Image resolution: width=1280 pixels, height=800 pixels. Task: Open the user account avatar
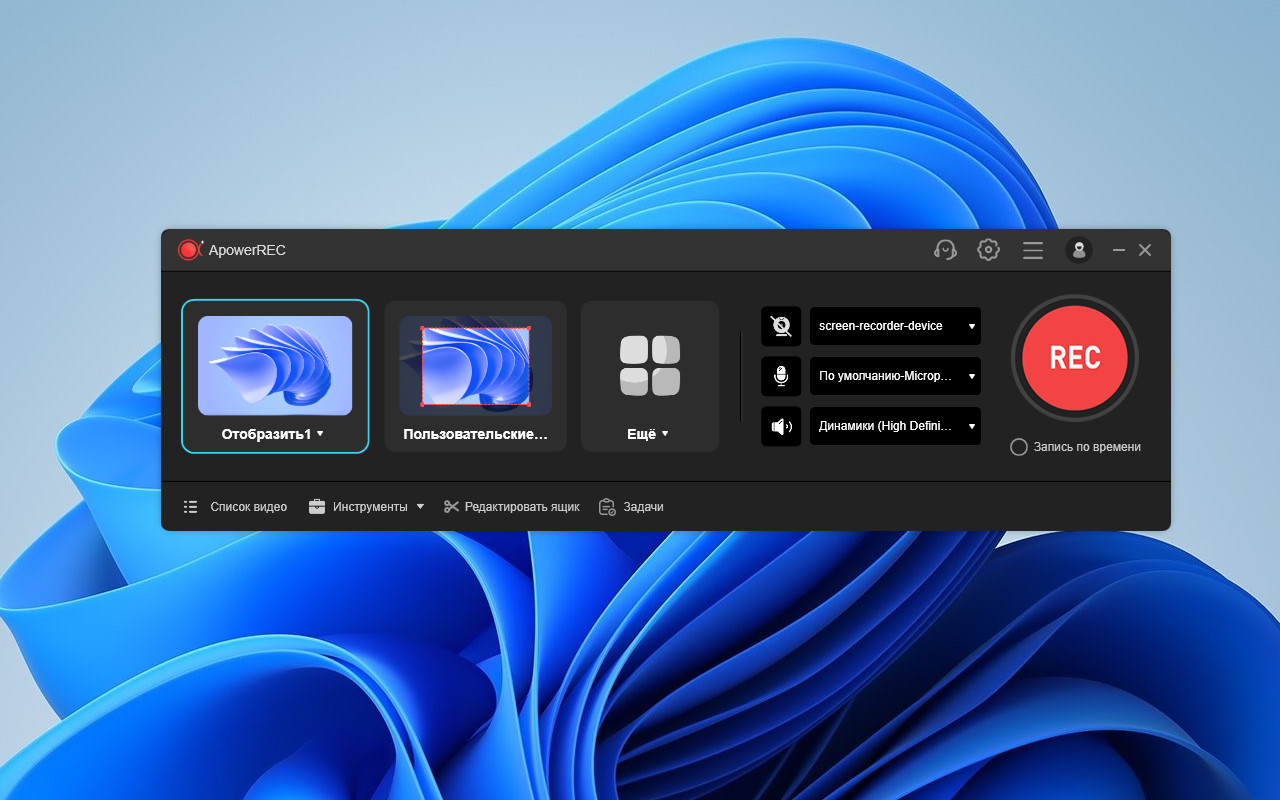point(1079,250)
